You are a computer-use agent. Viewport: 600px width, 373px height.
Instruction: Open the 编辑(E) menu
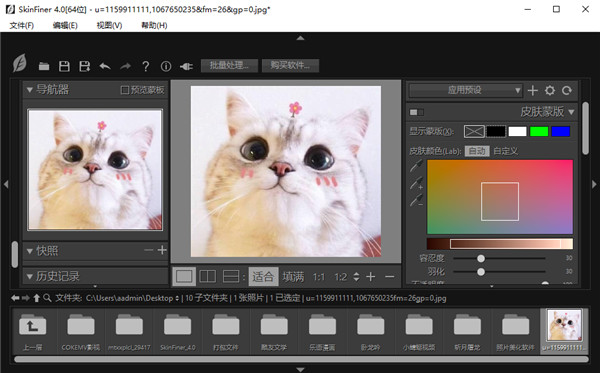65,25
